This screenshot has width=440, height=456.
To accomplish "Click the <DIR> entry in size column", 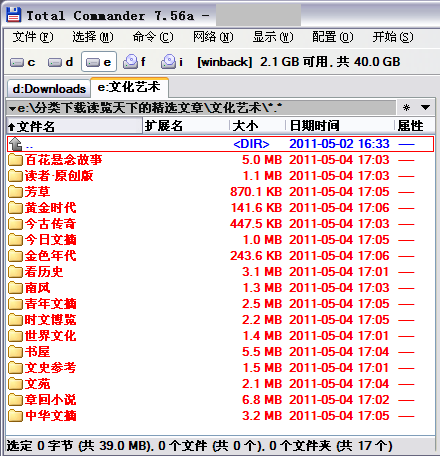I will click(x=251, y=144).
